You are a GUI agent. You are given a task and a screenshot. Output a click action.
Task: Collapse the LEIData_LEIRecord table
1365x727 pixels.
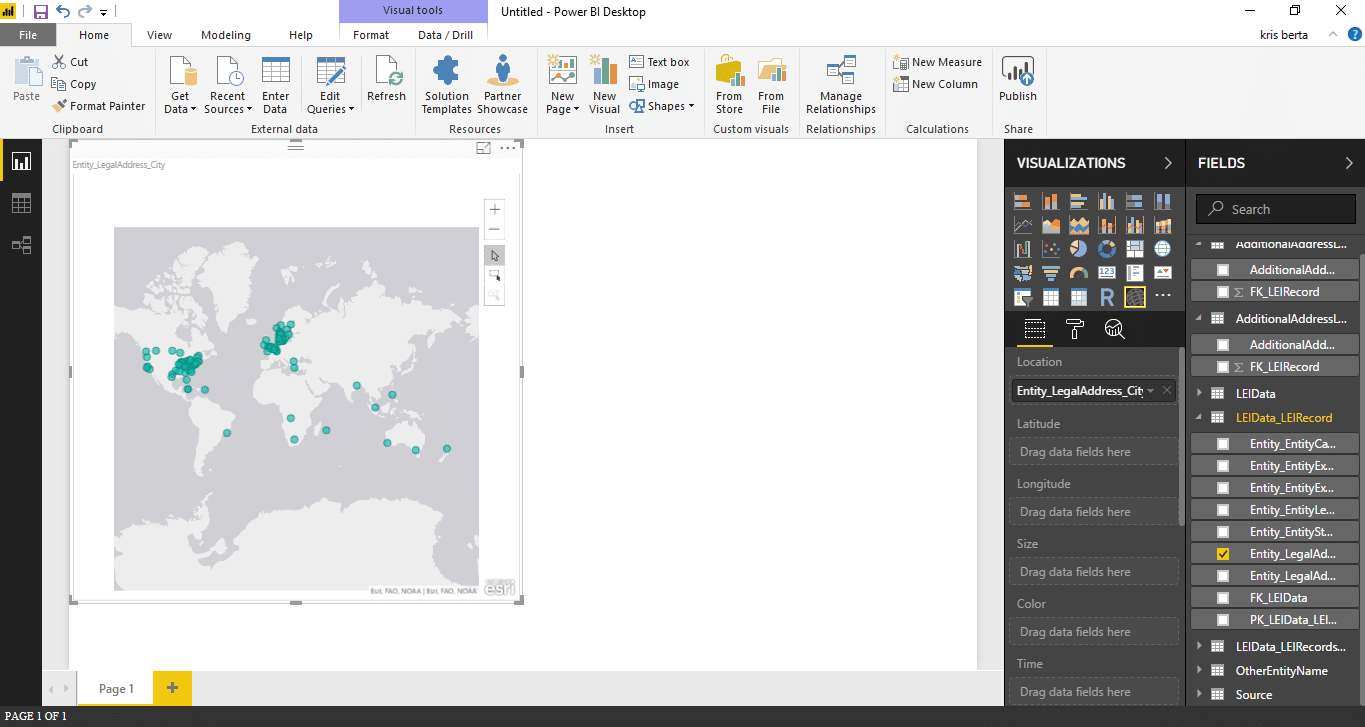tap(1200, 418)
